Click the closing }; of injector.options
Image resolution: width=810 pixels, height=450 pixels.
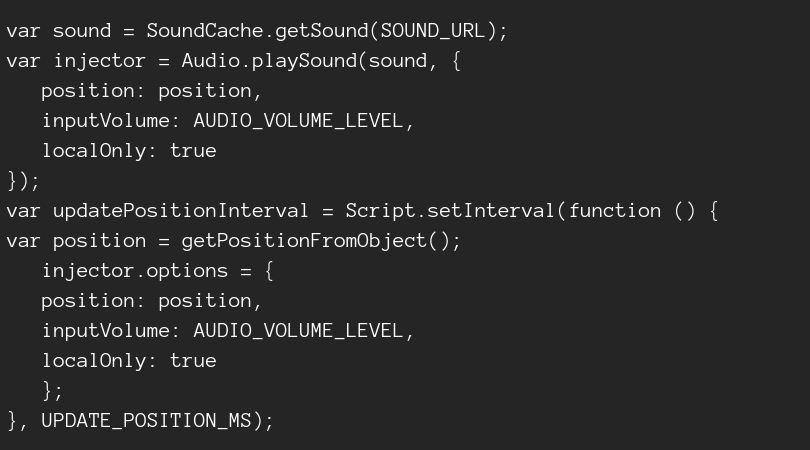52,390
